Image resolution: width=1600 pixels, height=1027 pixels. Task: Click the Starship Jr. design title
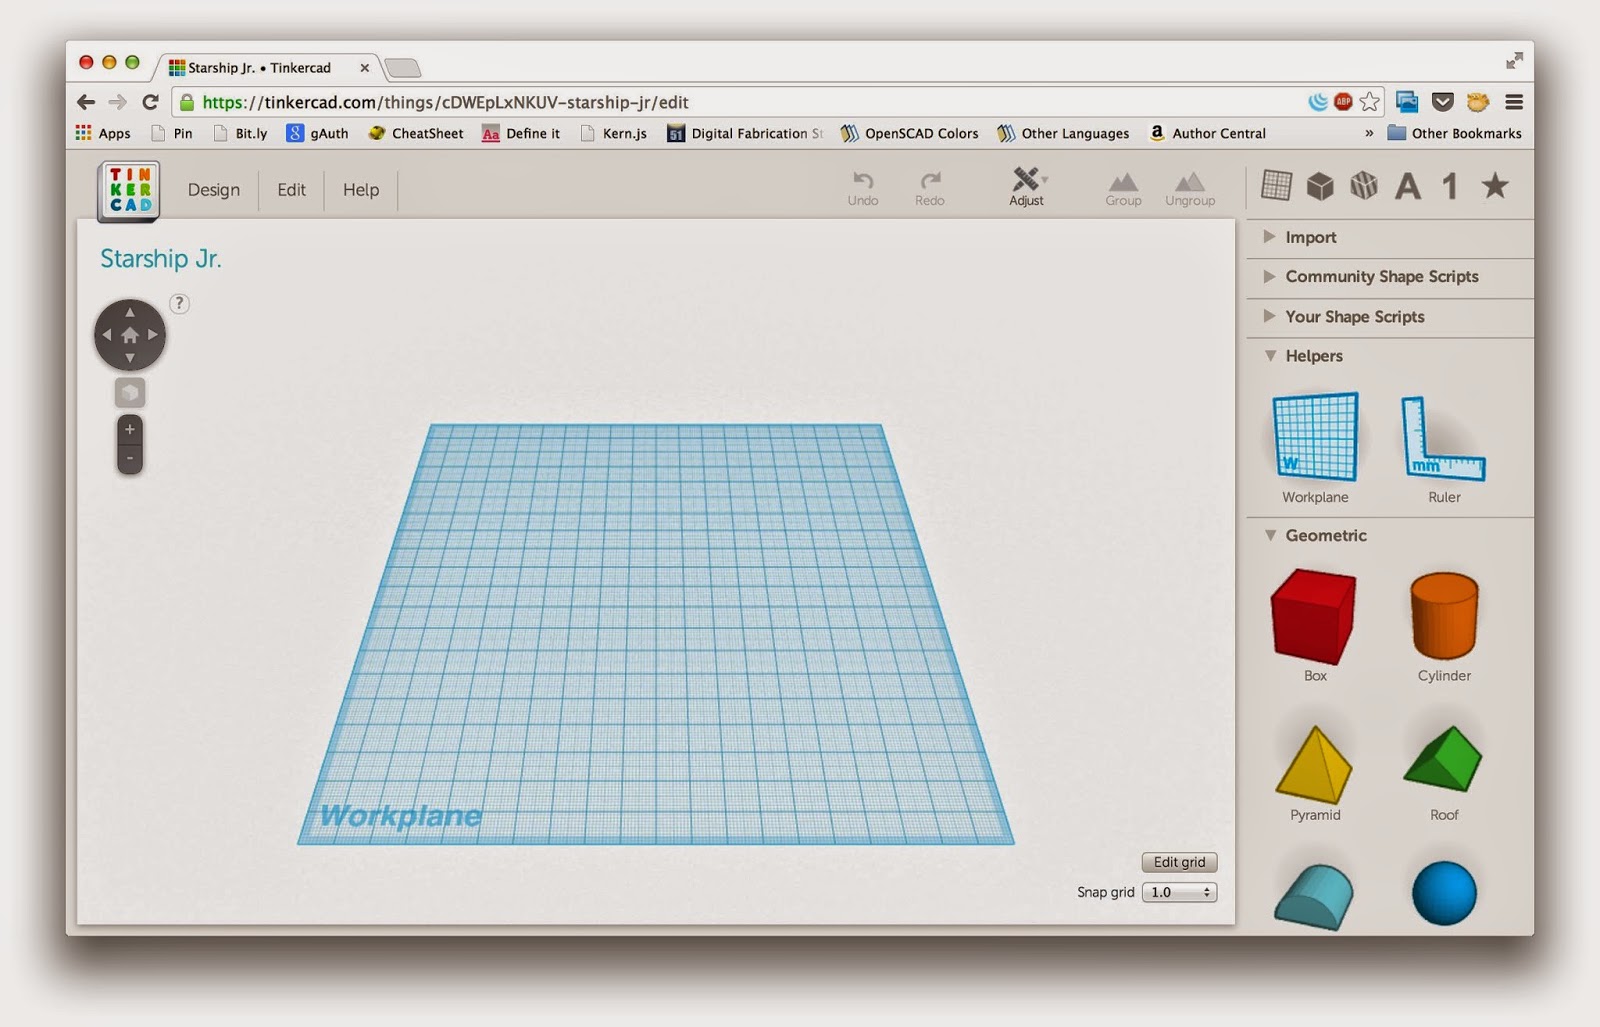(x=160, y=259)
